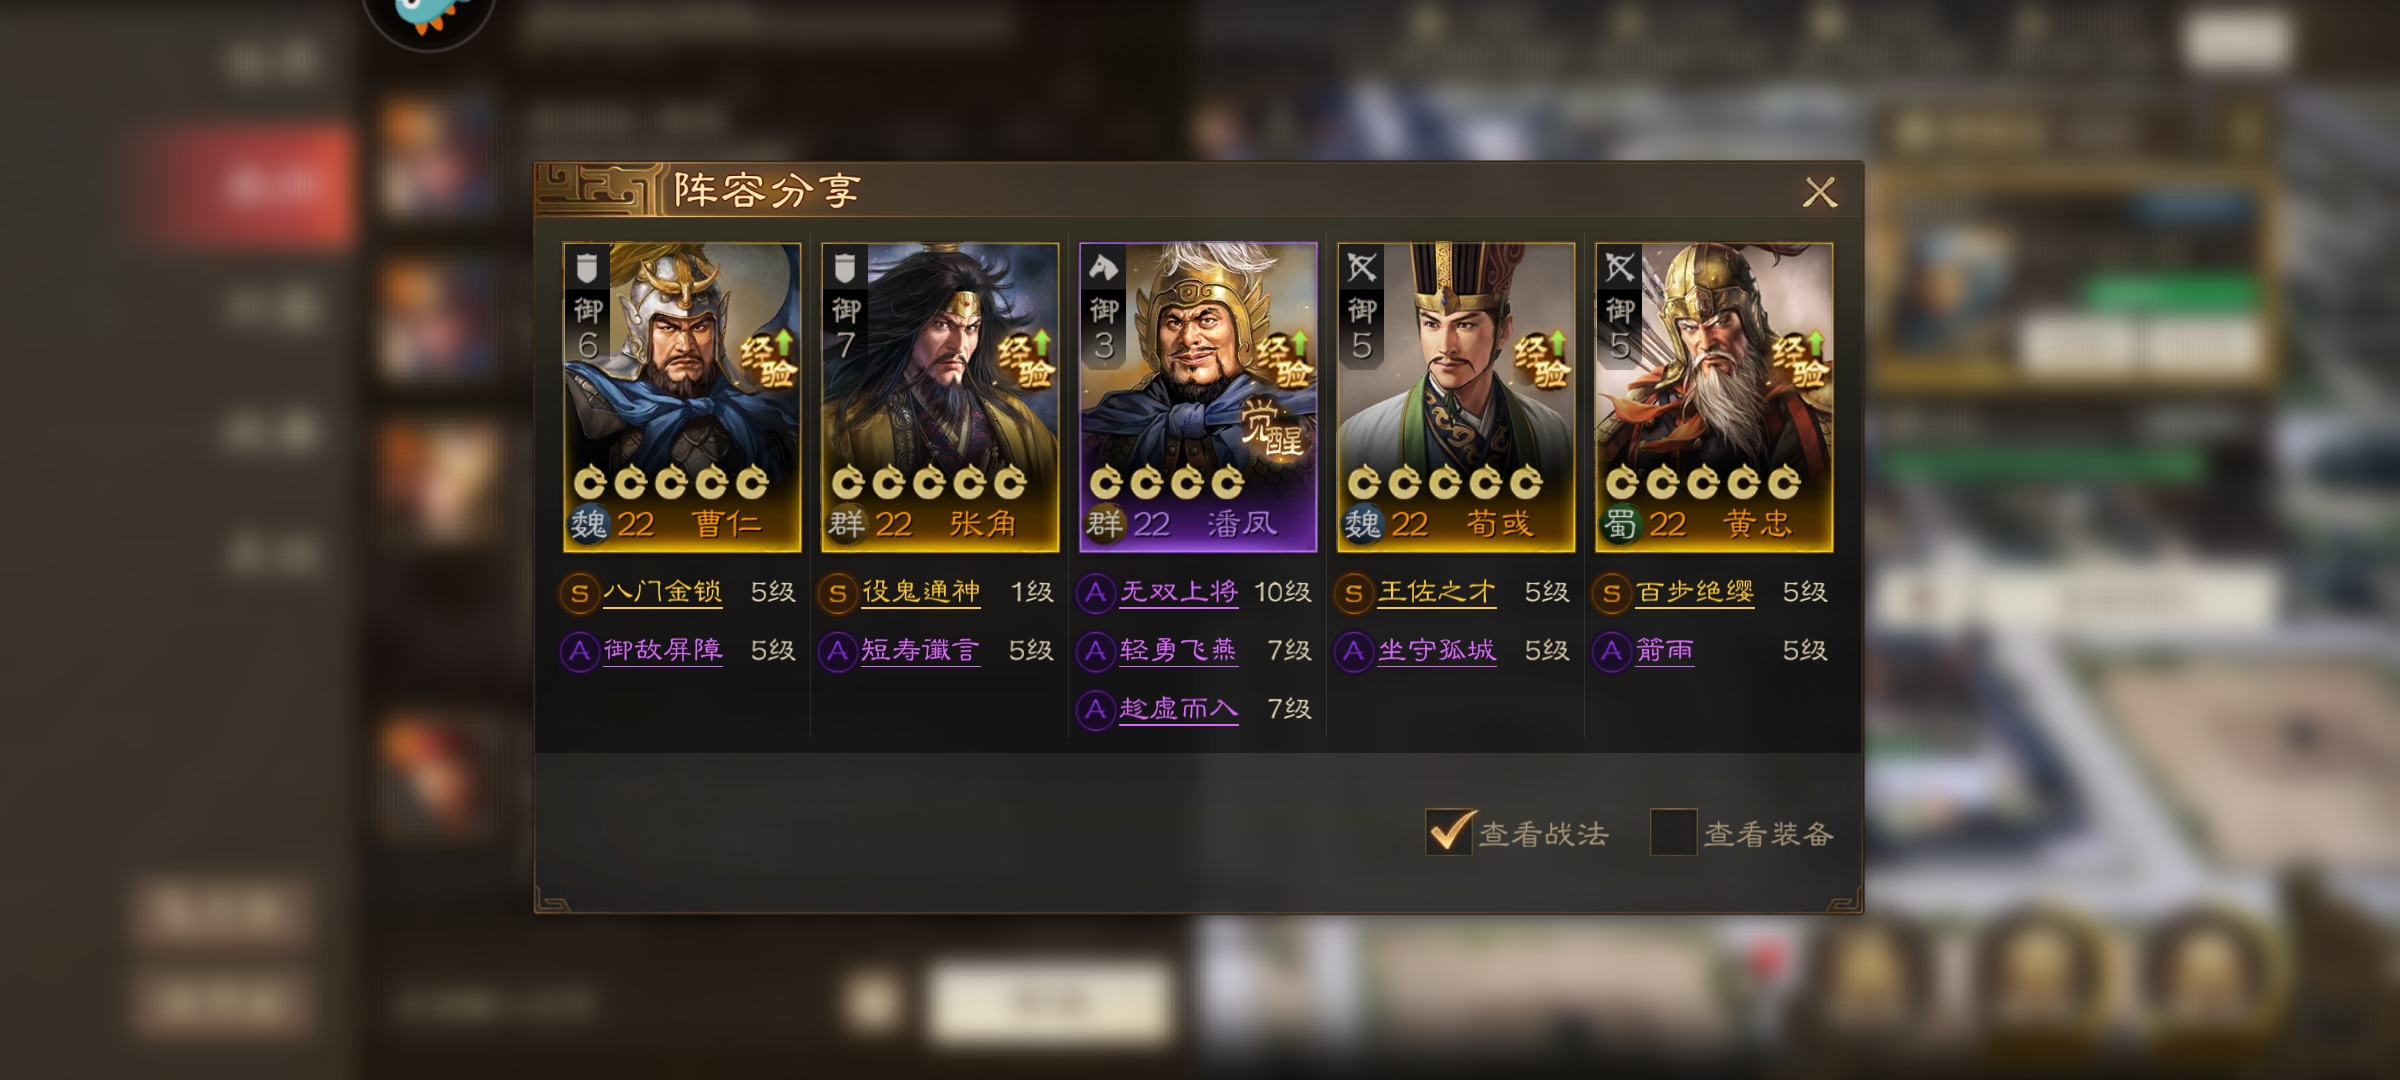Click the 魏 faction badge on 荀彧 card
This screenshot has width=2400, height=1080.
(x=1363, y=524)
